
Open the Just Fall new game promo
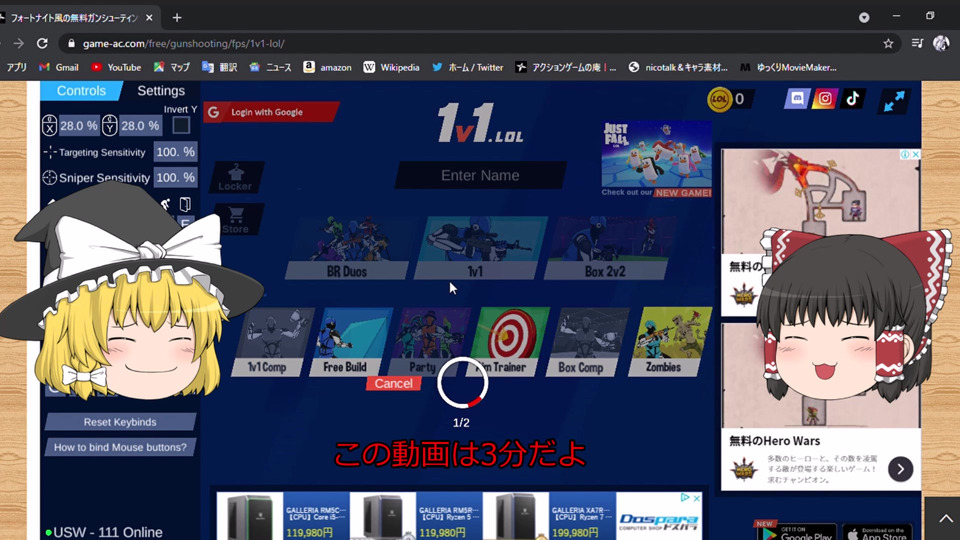tap(656, 159)
